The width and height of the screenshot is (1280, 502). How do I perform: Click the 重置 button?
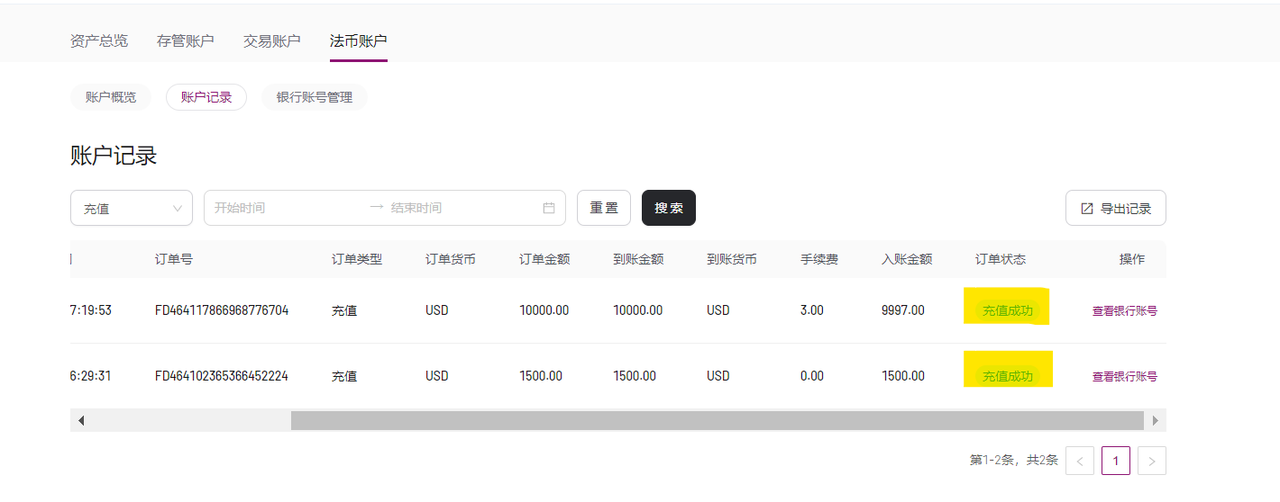pyautogui.click(x=604, y=208)
